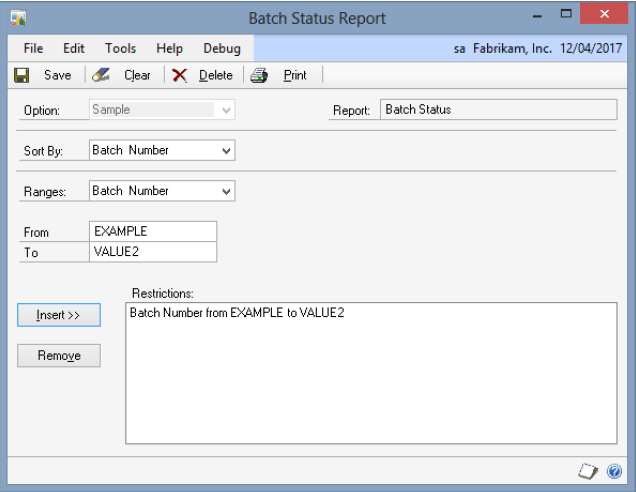The width and height of the screenshot is (636, 492).
Task: Click the red Delete X icon
Action: tap(180, 75)
